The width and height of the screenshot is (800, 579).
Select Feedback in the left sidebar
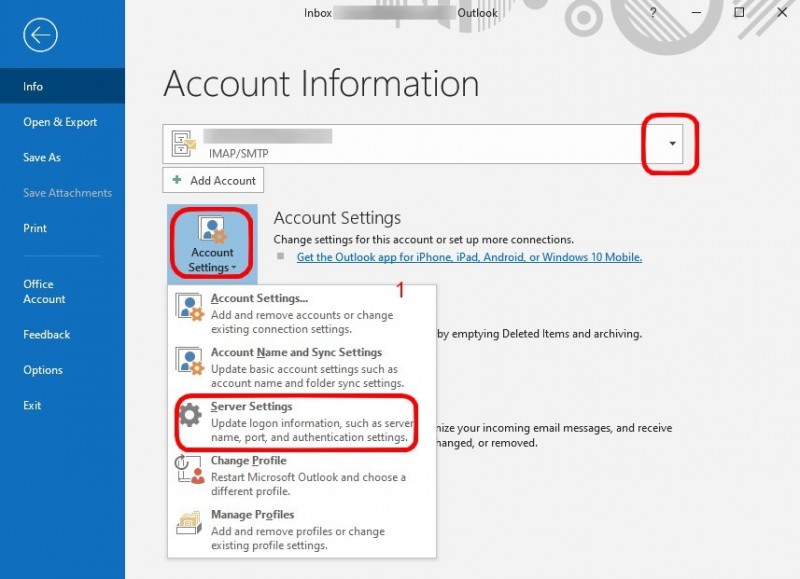pyautogui.click(x=47, y=335)
